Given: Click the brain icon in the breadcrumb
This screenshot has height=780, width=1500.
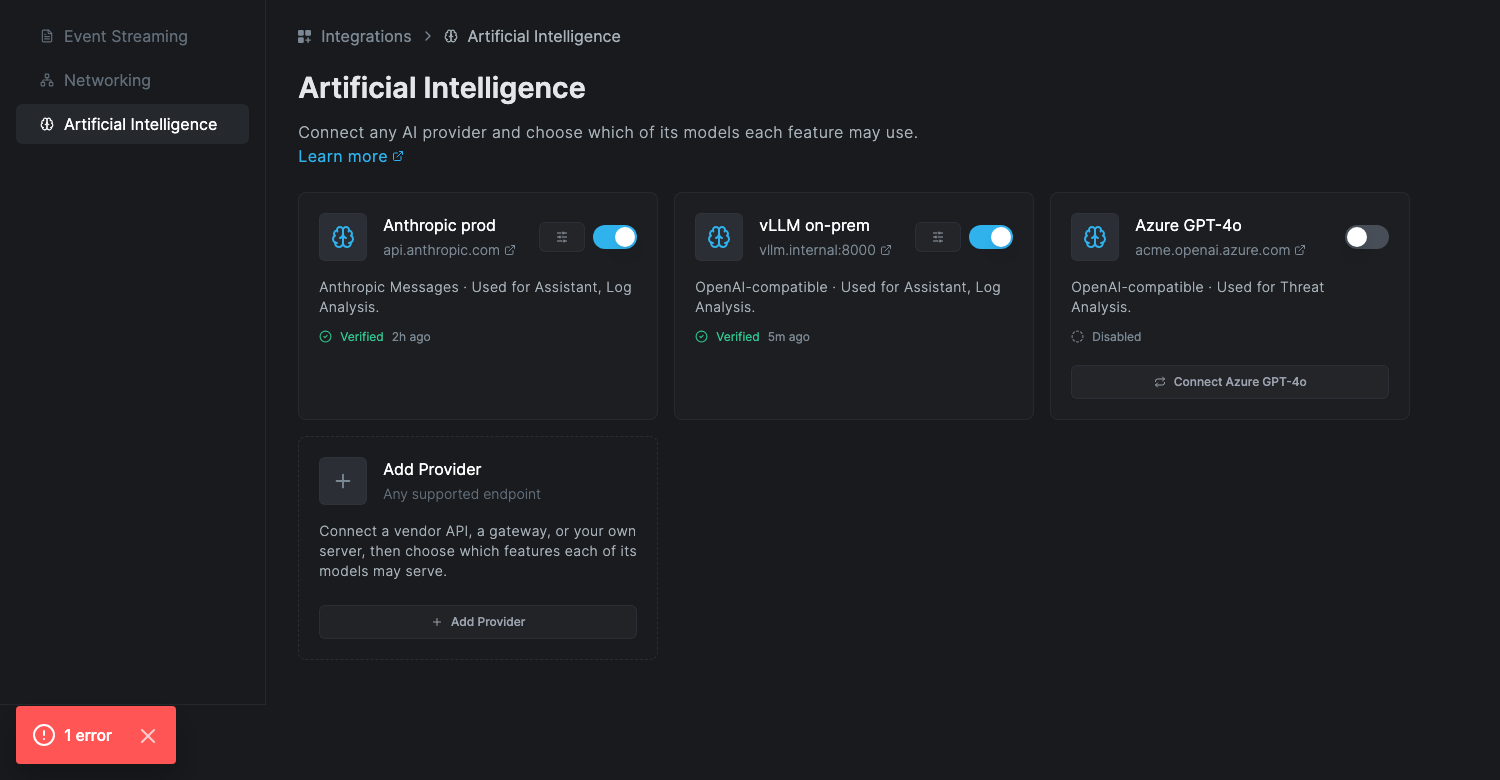Looking at the screenshot, I should pyautogui.click(x=451, y=37).
